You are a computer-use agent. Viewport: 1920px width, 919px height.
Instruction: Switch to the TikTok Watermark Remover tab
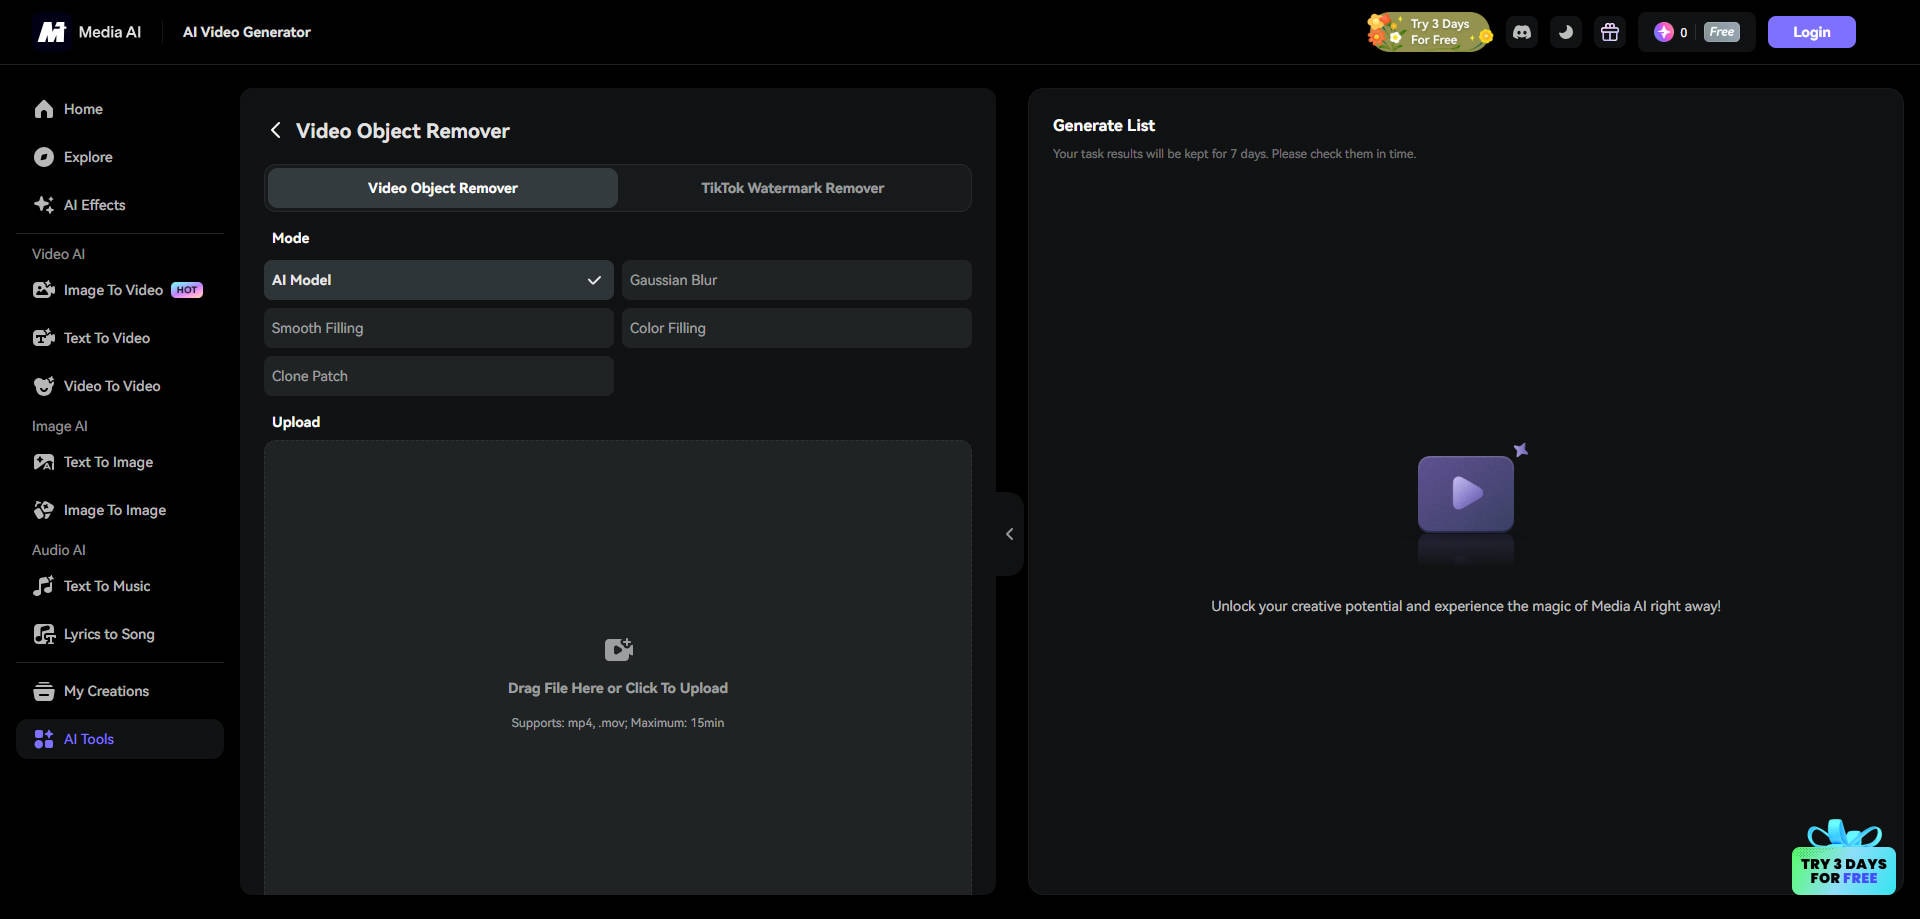pyautogui.click(x=792, y=187)
